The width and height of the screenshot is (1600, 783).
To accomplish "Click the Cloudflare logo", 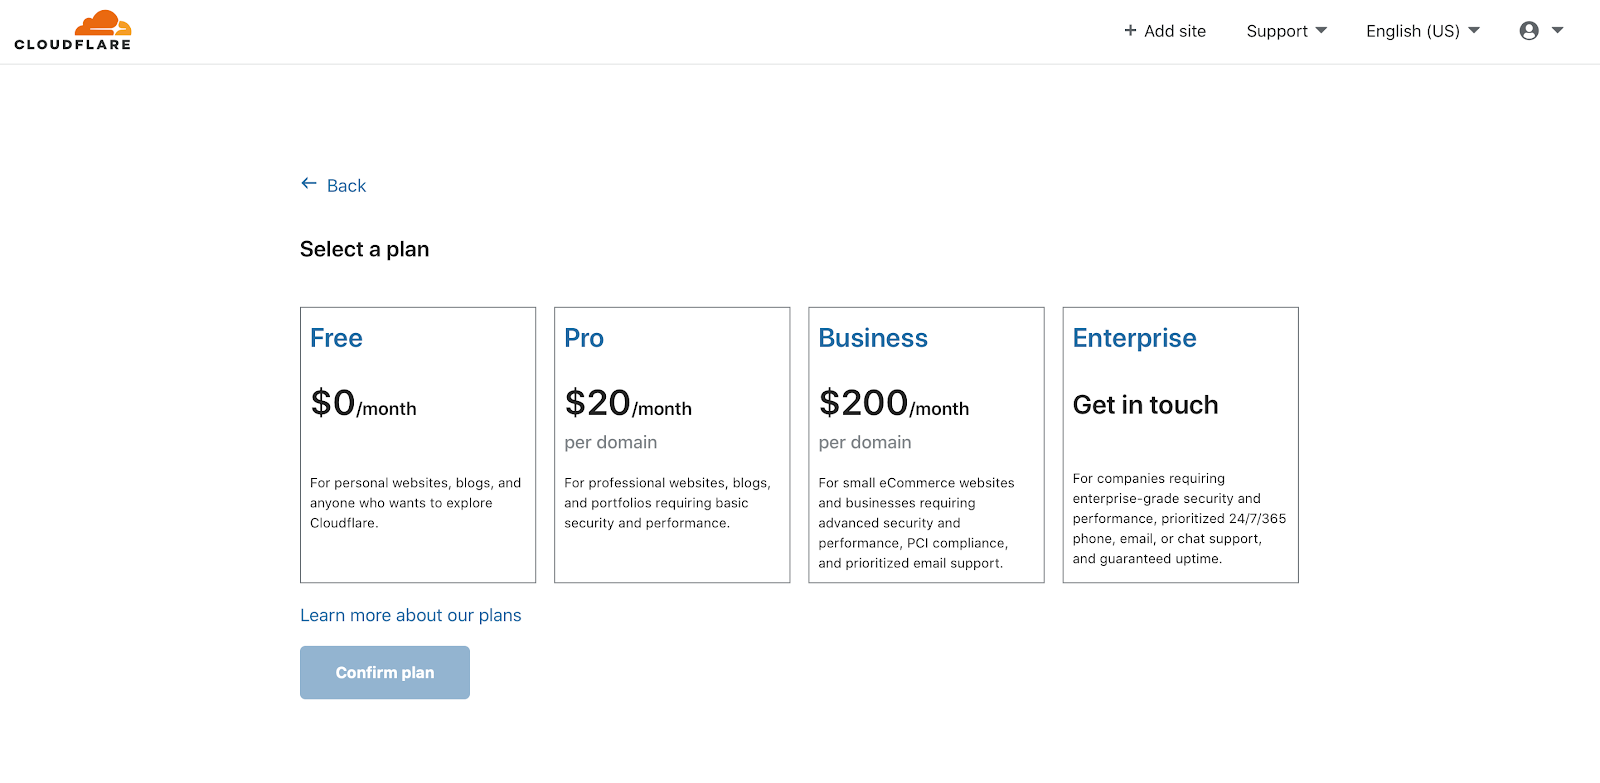I will pos(73,30).
